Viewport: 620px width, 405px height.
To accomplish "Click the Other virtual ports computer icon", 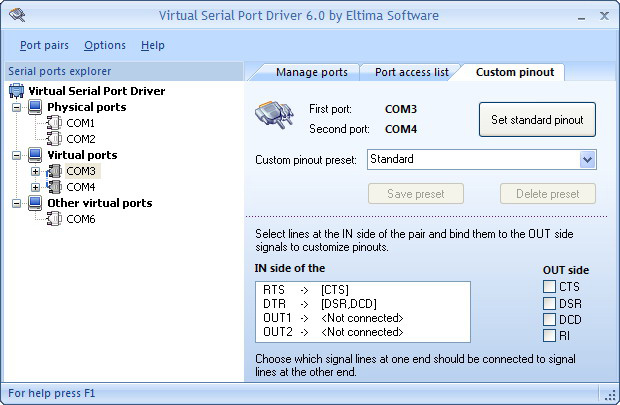I will 35,203.
